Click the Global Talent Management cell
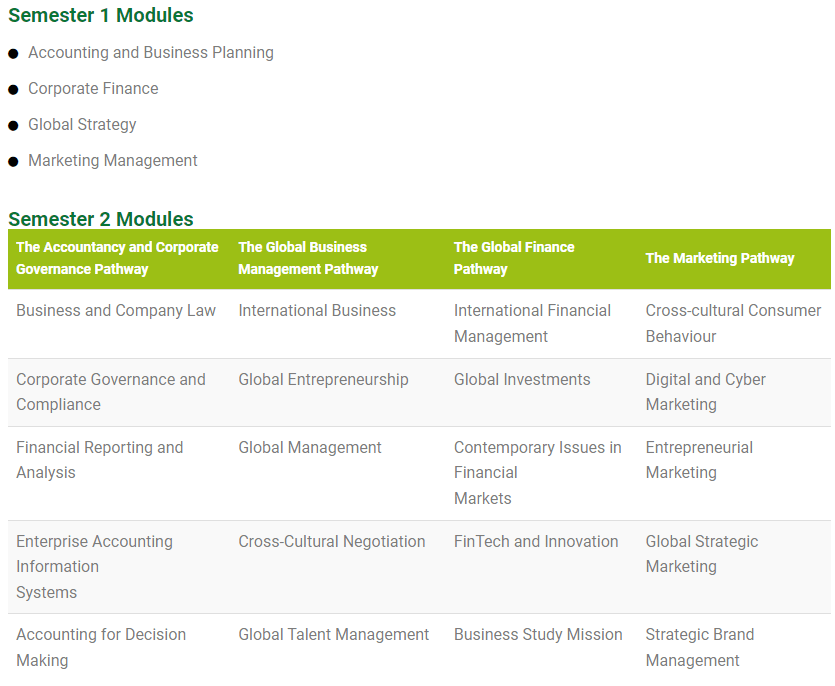The width and height of the screenshot is (835, 686). point(333,635)
